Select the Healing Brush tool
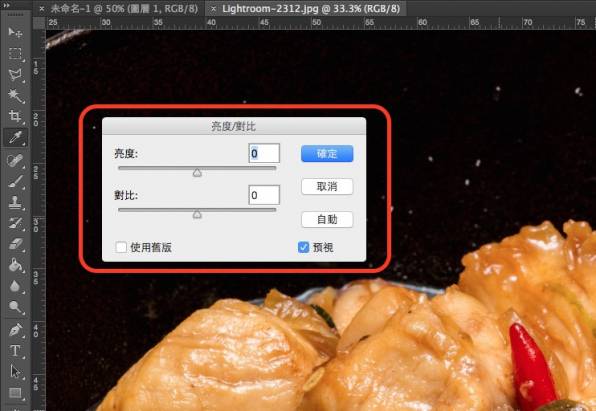 click(15, 160)
